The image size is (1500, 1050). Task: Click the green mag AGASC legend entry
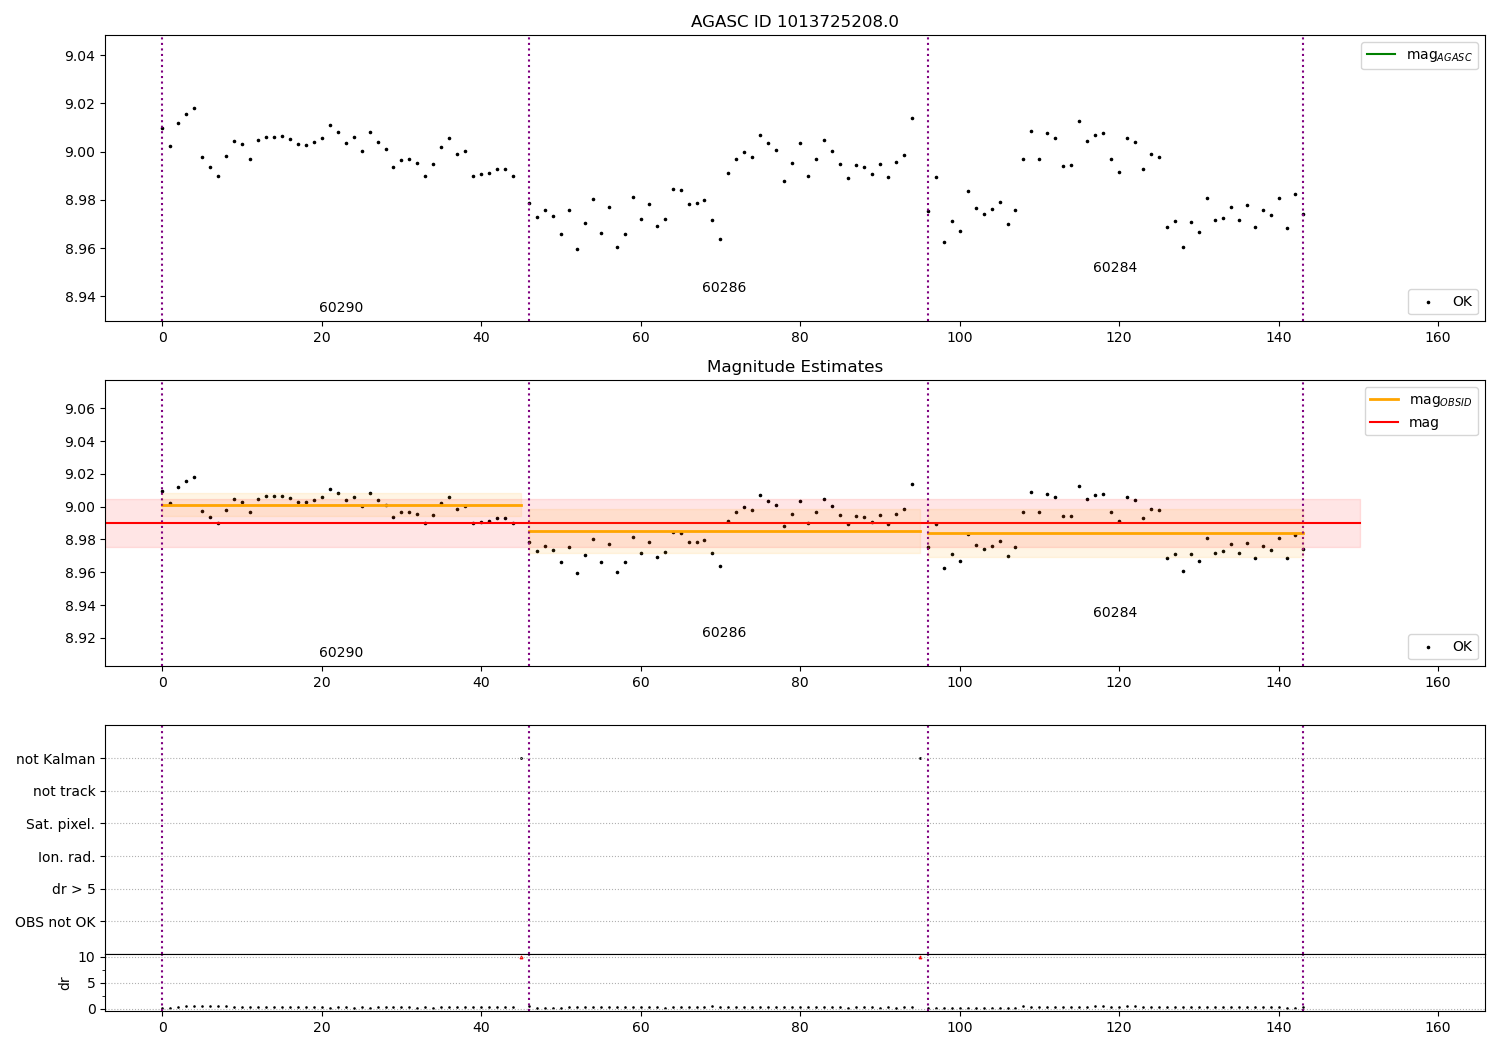click(1419, 55)
